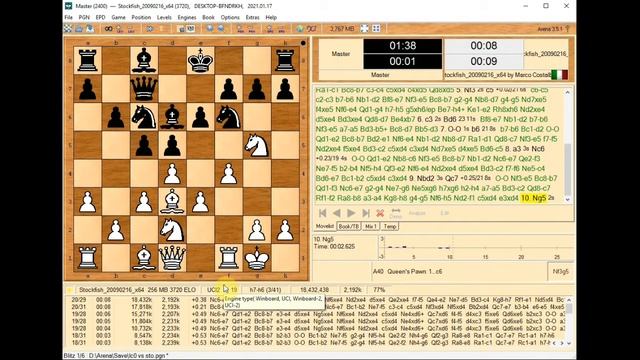Click the 77% hash usage field
The width and height of the screenshot is (640, 360).
pos(379,290)
